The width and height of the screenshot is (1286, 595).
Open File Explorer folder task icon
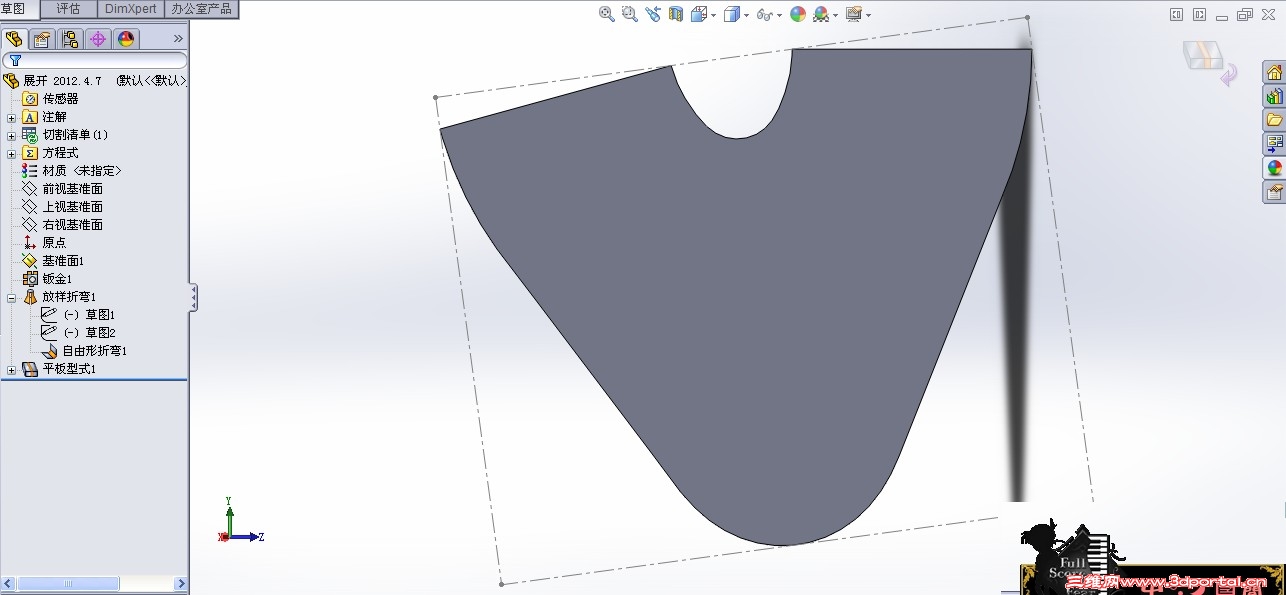1274,120
